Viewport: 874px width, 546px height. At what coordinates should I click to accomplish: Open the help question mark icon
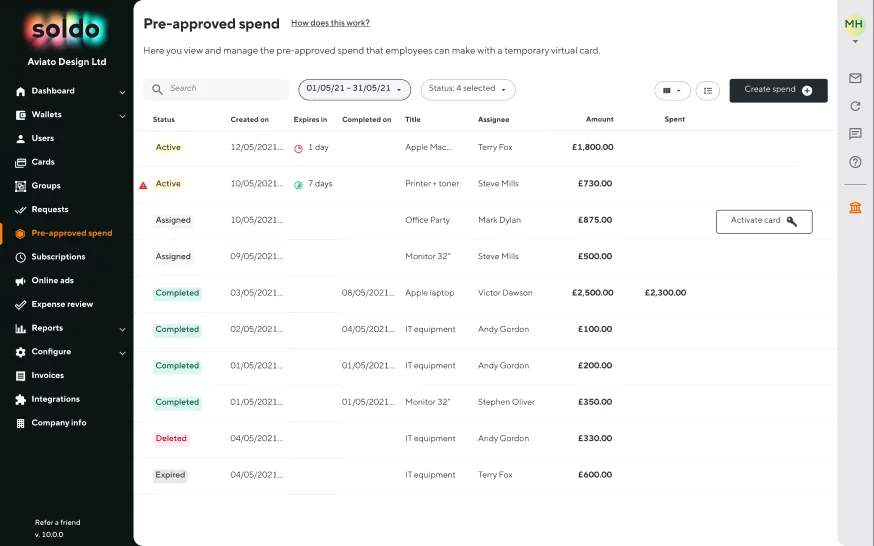click(x=855, y=162)
